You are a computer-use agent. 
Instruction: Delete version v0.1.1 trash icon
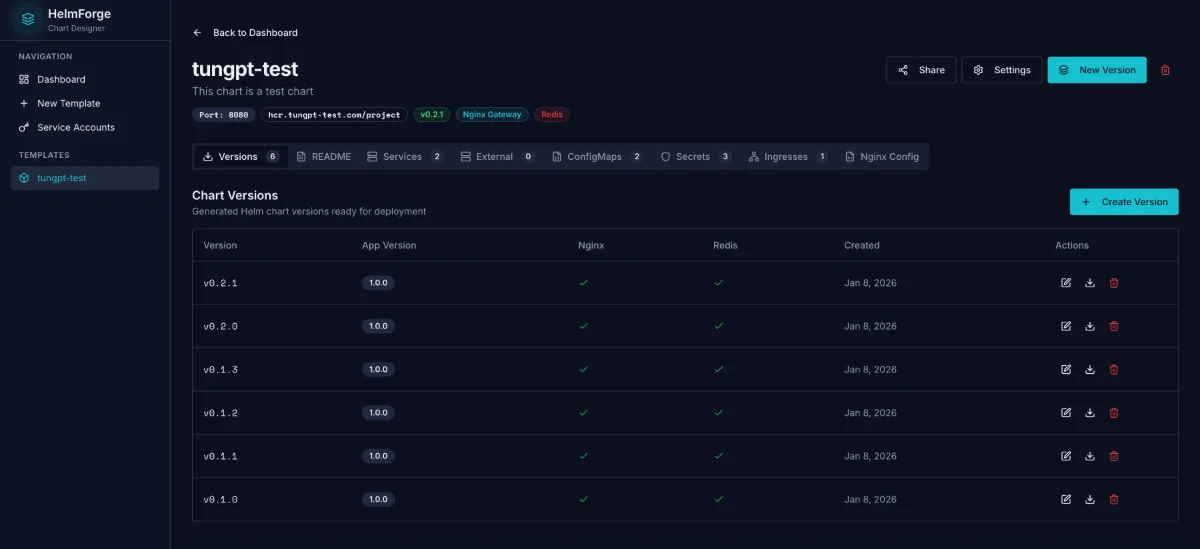click(1114, 456)
